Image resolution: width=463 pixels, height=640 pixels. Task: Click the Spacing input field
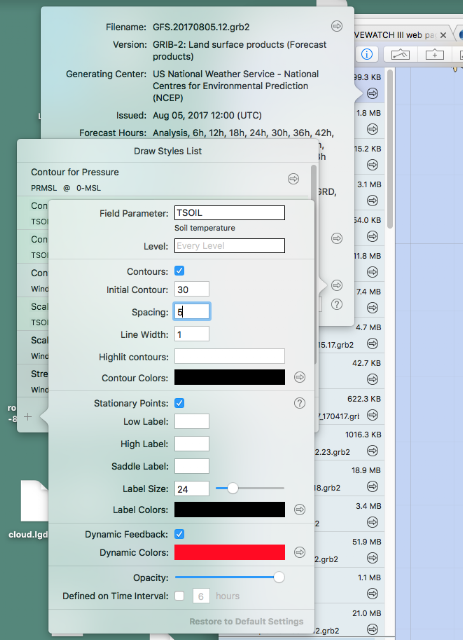pos(192,312)
